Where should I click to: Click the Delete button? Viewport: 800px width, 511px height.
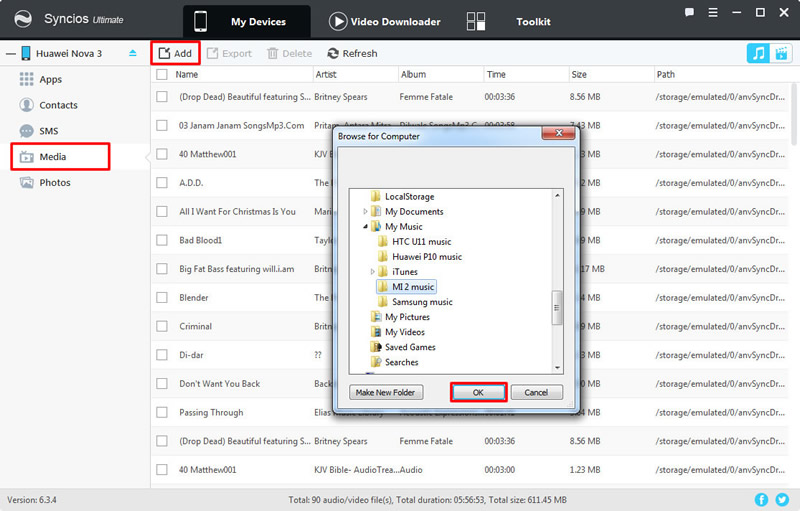pyautogui.click(x=289, y=53)
